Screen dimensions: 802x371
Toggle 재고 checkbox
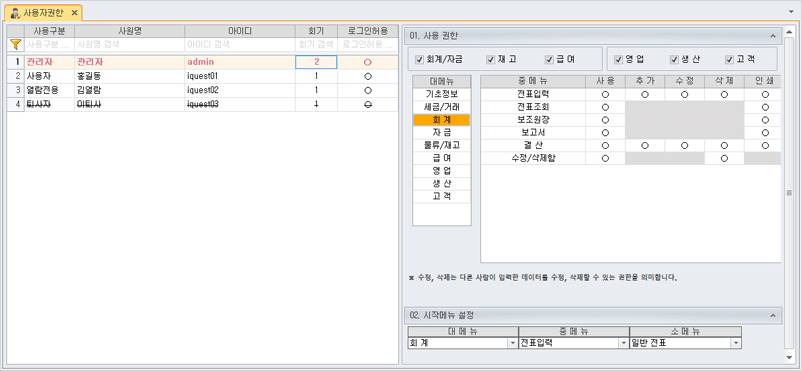(491, 59)
